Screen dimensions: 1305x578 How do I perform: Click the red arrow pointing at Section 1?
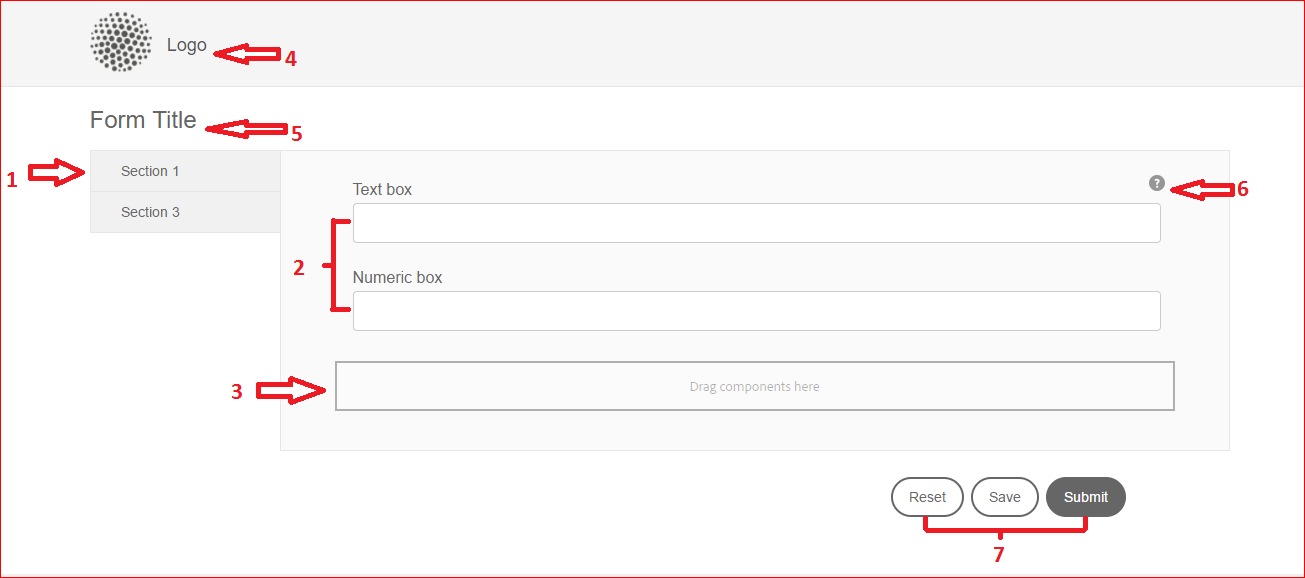click(55, 173)
